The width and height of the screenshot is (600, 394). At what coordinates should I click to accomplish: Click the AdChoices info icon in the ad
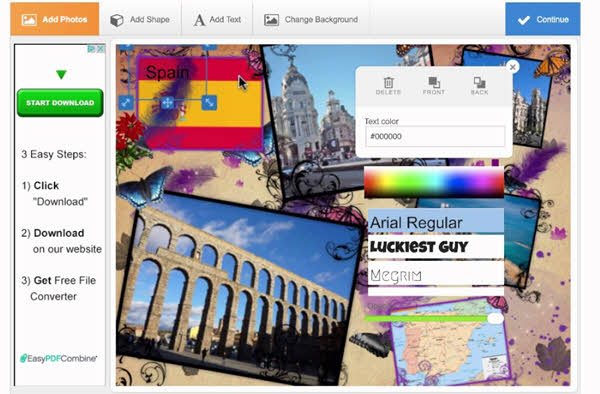point(91,49)
